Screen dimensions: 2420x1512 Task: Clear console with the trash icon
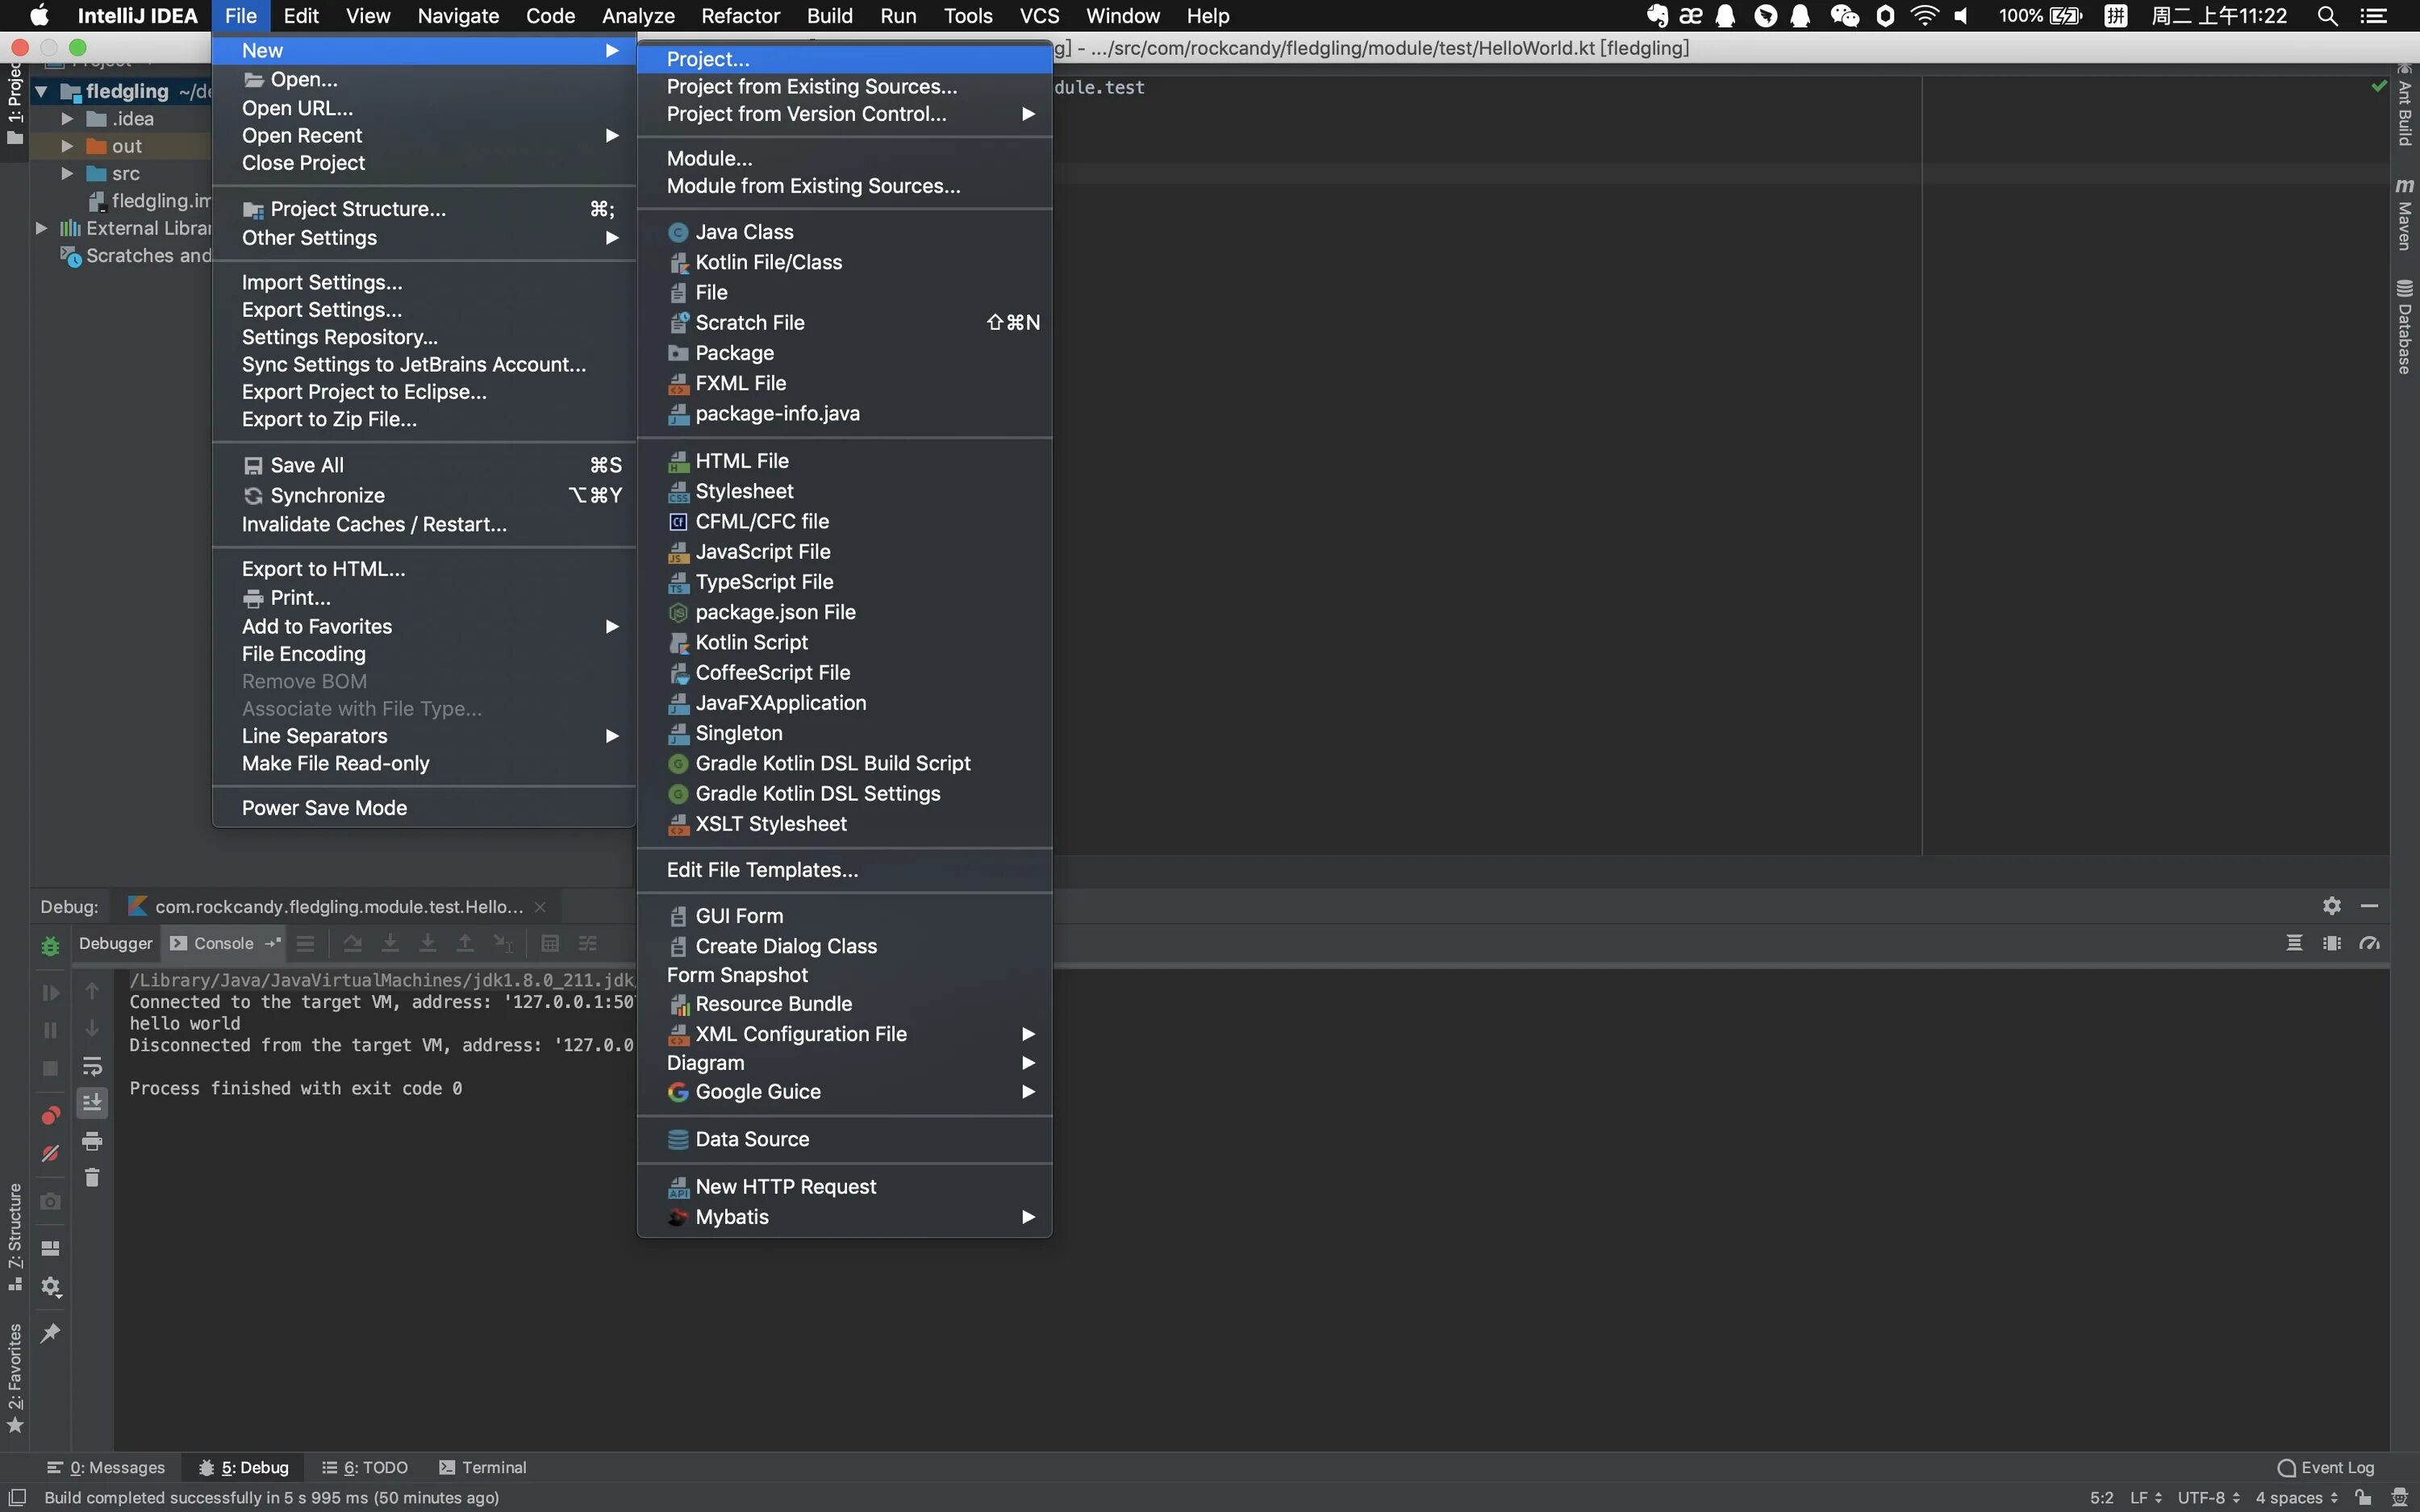point(92,1178)
